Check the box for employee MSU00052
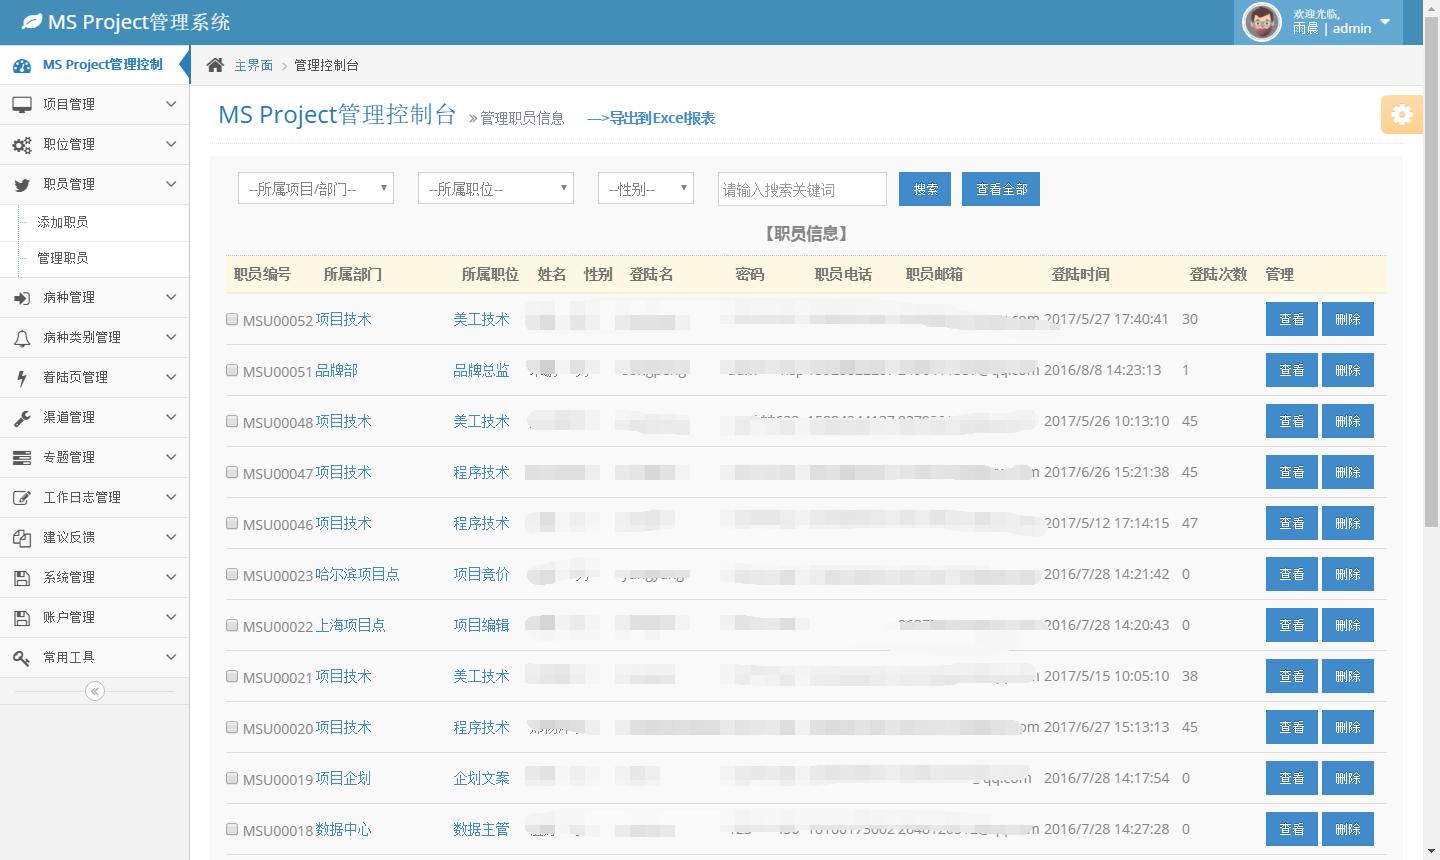Image resolution: width=1440 pixels, height=860 pixels. click(232, 319)
